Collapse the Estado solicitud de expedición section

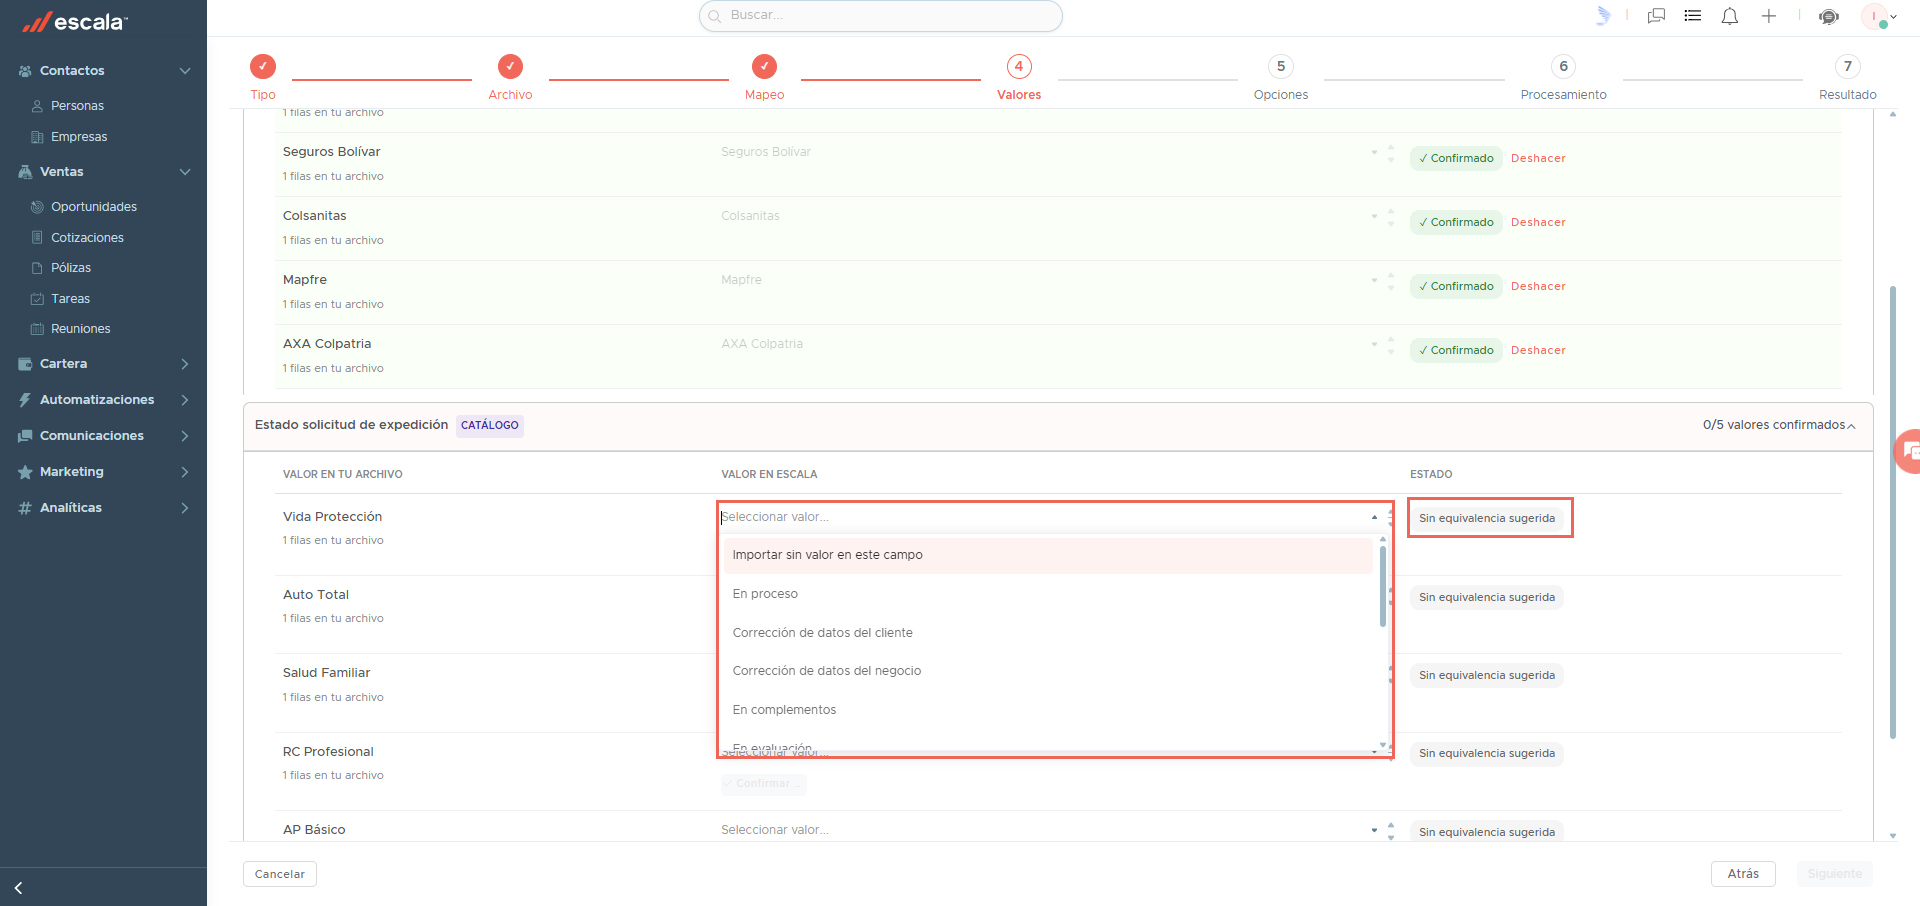point(1851,426)
